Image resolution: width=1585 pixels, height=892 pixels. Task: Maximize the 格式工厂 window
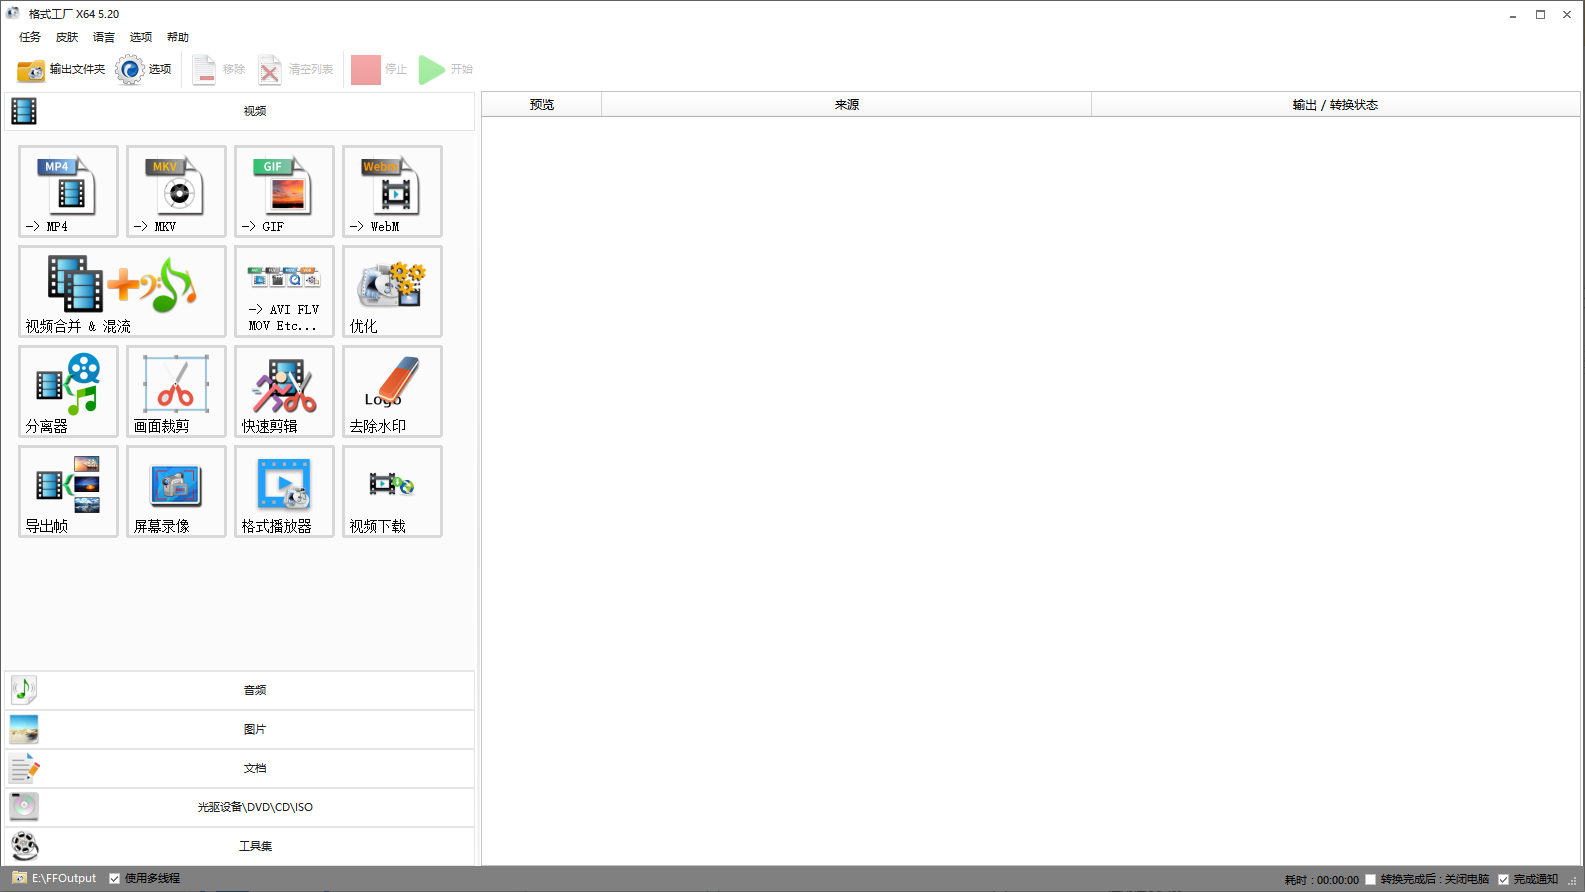tap(1540, 14)
